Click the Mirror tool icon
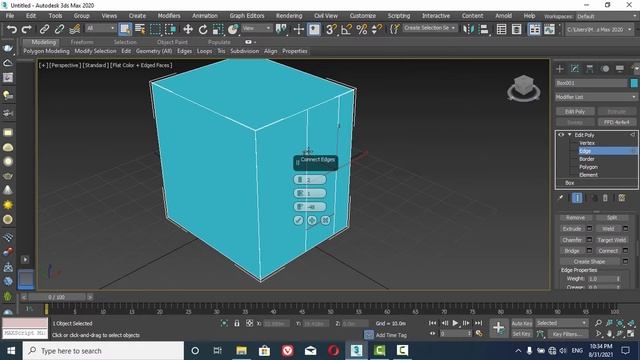640x360 pixels. (468, 29)
